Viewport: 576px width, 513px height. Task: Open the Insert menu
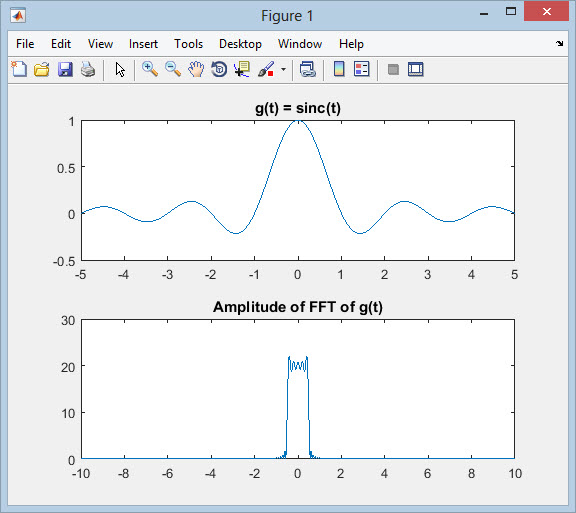coord(143,44)
